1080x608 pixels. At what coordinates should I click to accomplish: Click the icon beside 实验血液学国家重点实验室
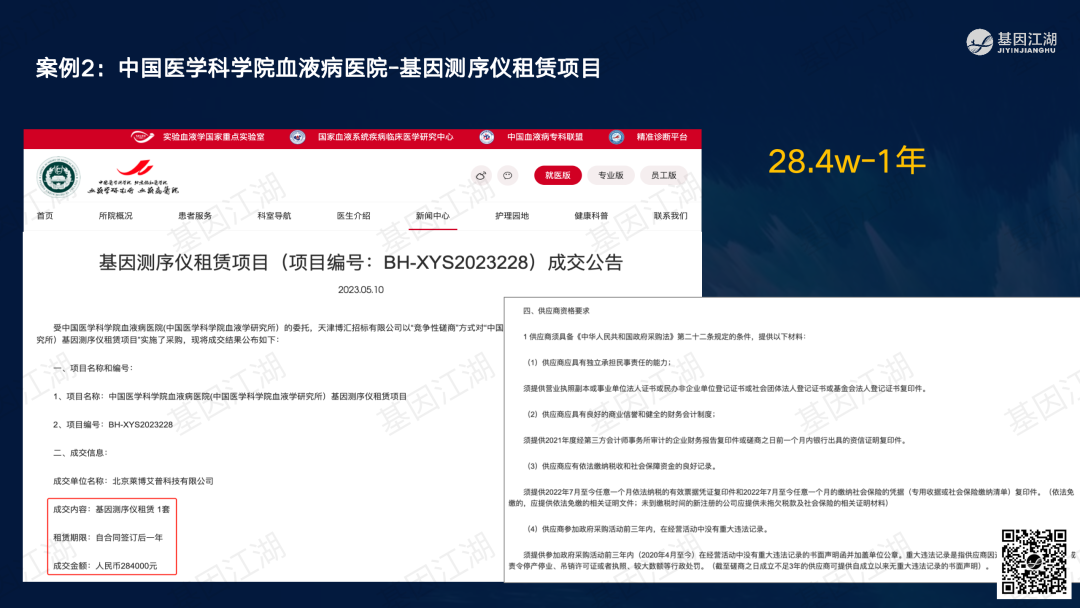[x=141, y=137]
